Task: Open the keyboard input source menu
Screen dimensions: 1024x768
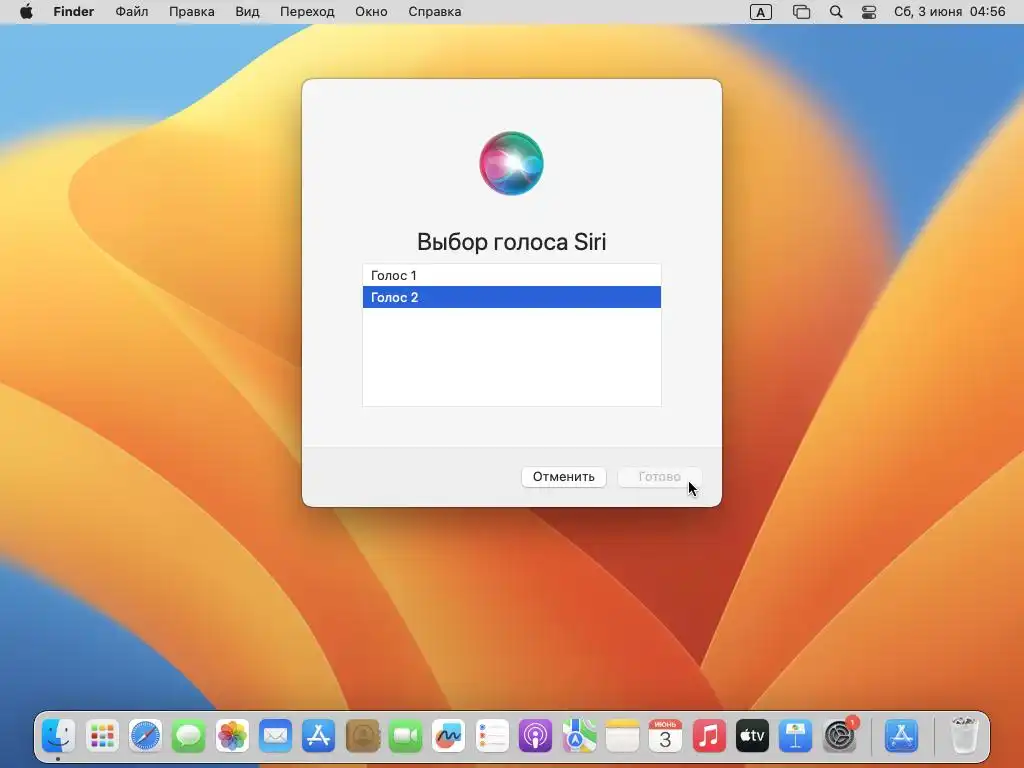Action: [x=760, y=12]
